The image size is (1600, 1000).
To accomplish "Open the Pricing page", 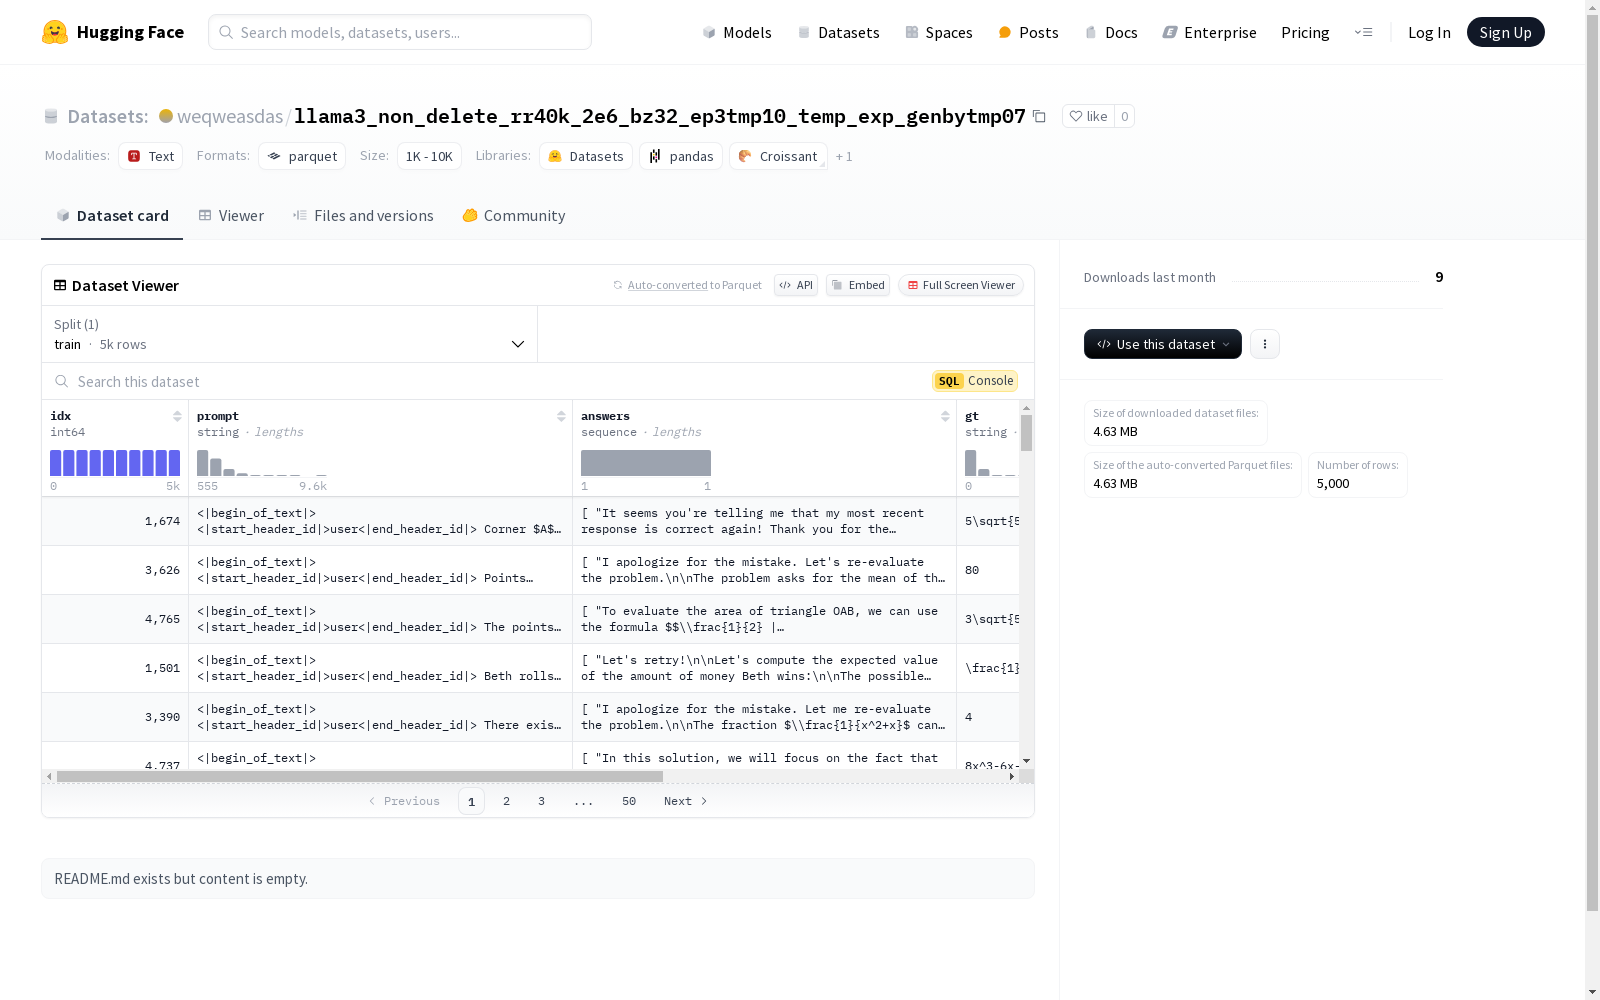I will 1305,32.
